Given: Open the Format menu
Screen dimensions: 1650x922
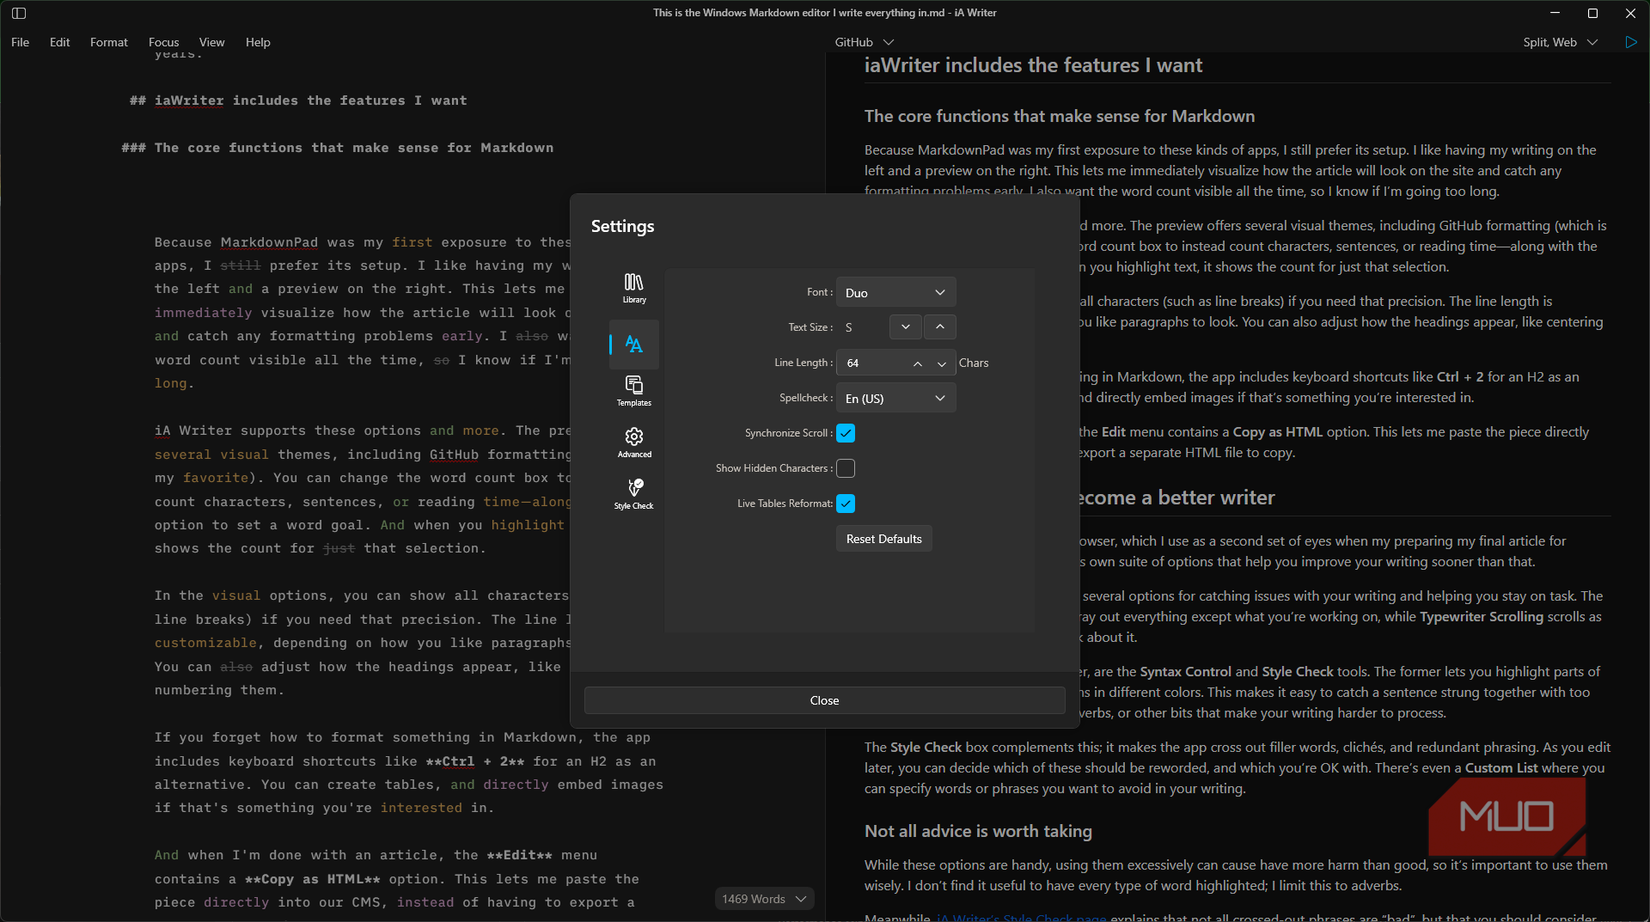Looking at the screenshot, I should tap(108, 42).
